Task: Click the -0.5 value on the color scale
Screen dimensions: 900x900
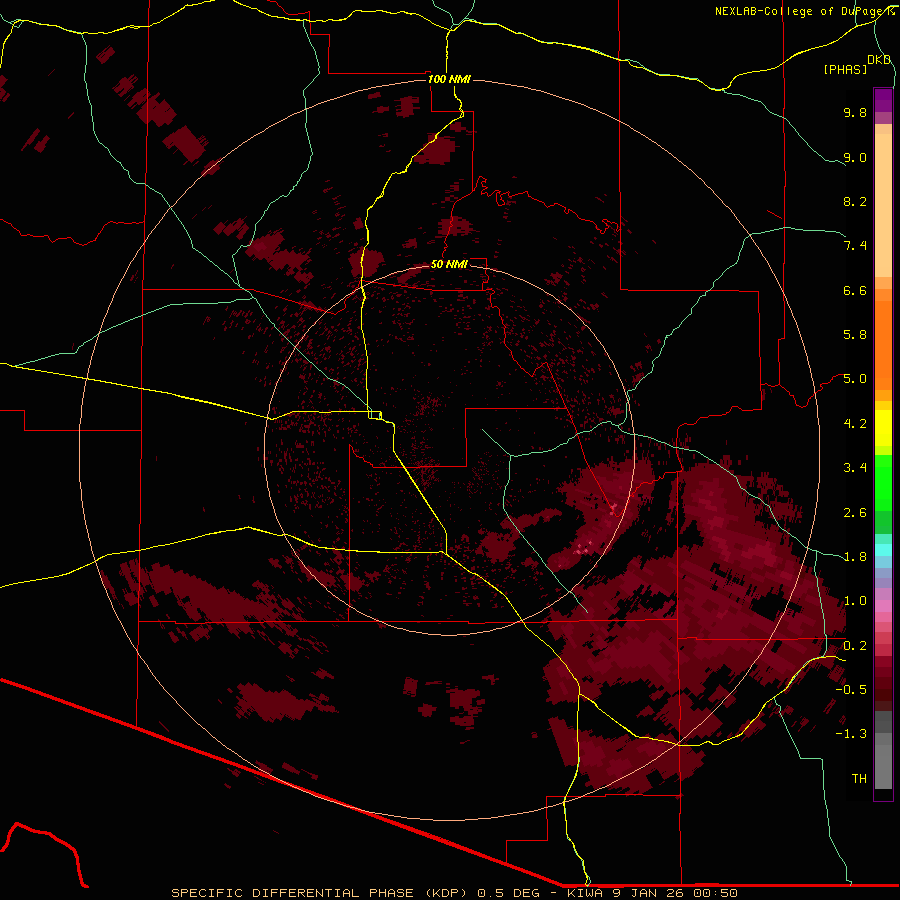Action: [851, 690]
